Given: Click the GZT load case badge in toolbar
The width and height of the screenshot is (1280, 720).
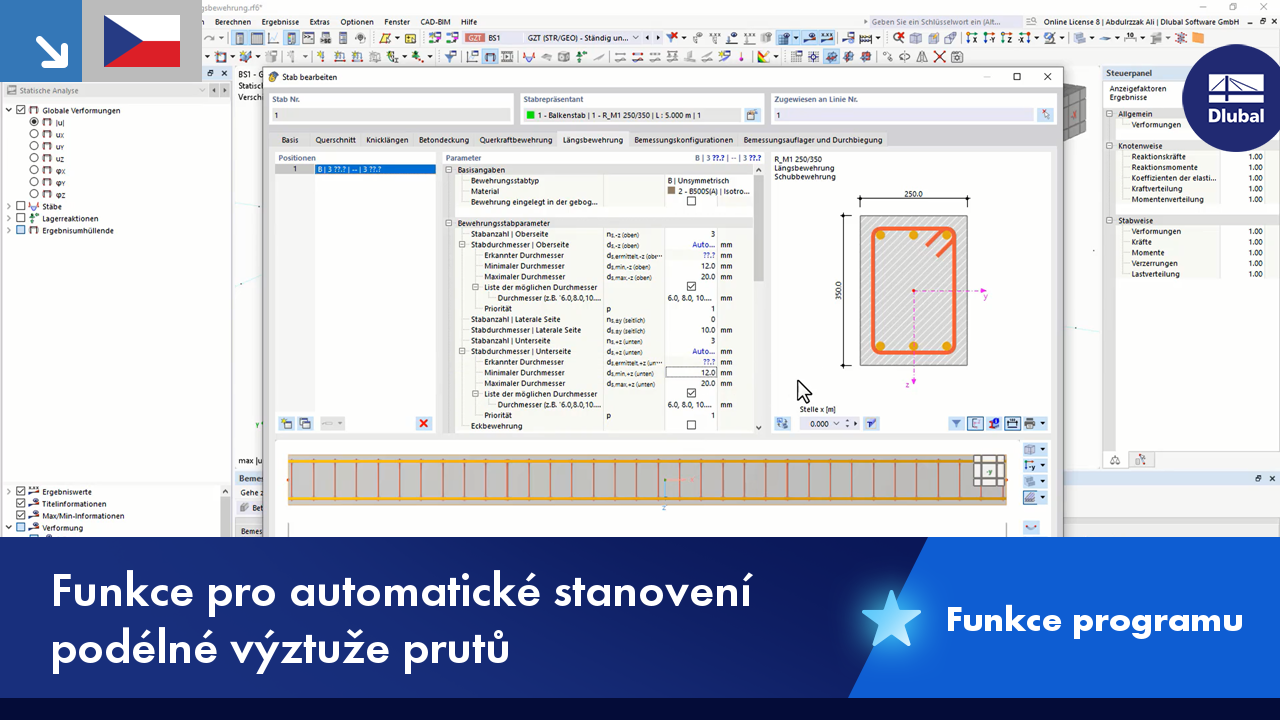Looking at the screenshot, I should (476, 37).
